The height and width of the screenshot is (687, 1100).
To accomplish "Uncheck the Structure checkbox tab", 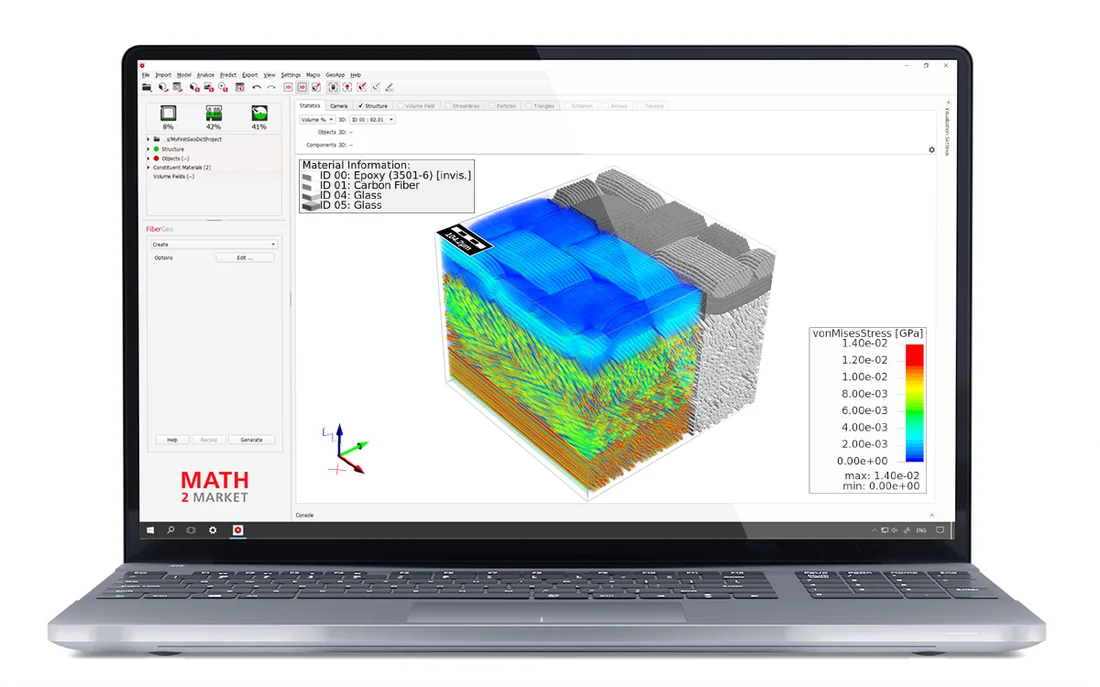I will [361, 106].
